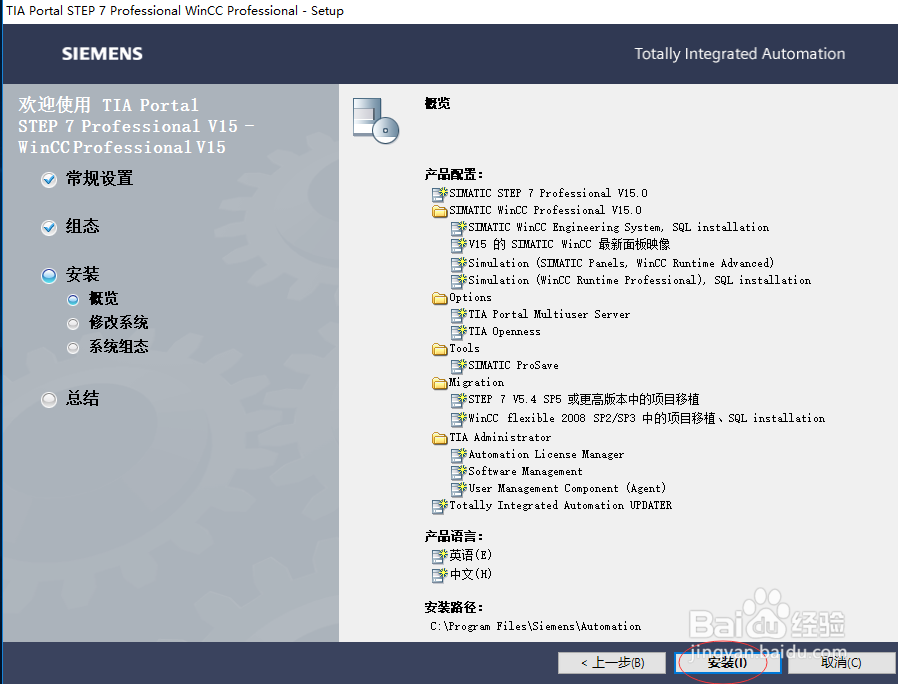Open the 常规设置 step
Viewport: 898px width, 684px height.
tap(100, 179)
